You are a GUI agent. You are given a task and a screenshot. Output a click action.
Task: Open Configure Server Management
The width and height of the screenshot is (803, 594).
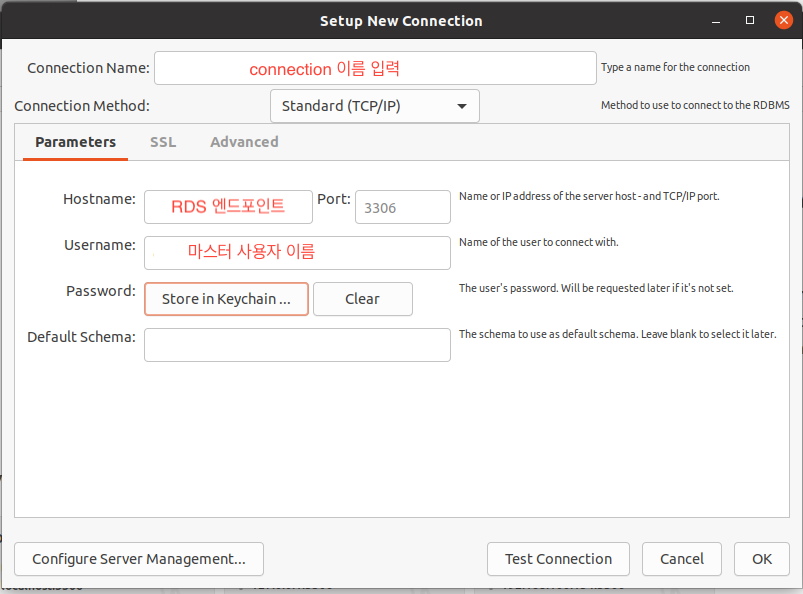pos(139,559)
